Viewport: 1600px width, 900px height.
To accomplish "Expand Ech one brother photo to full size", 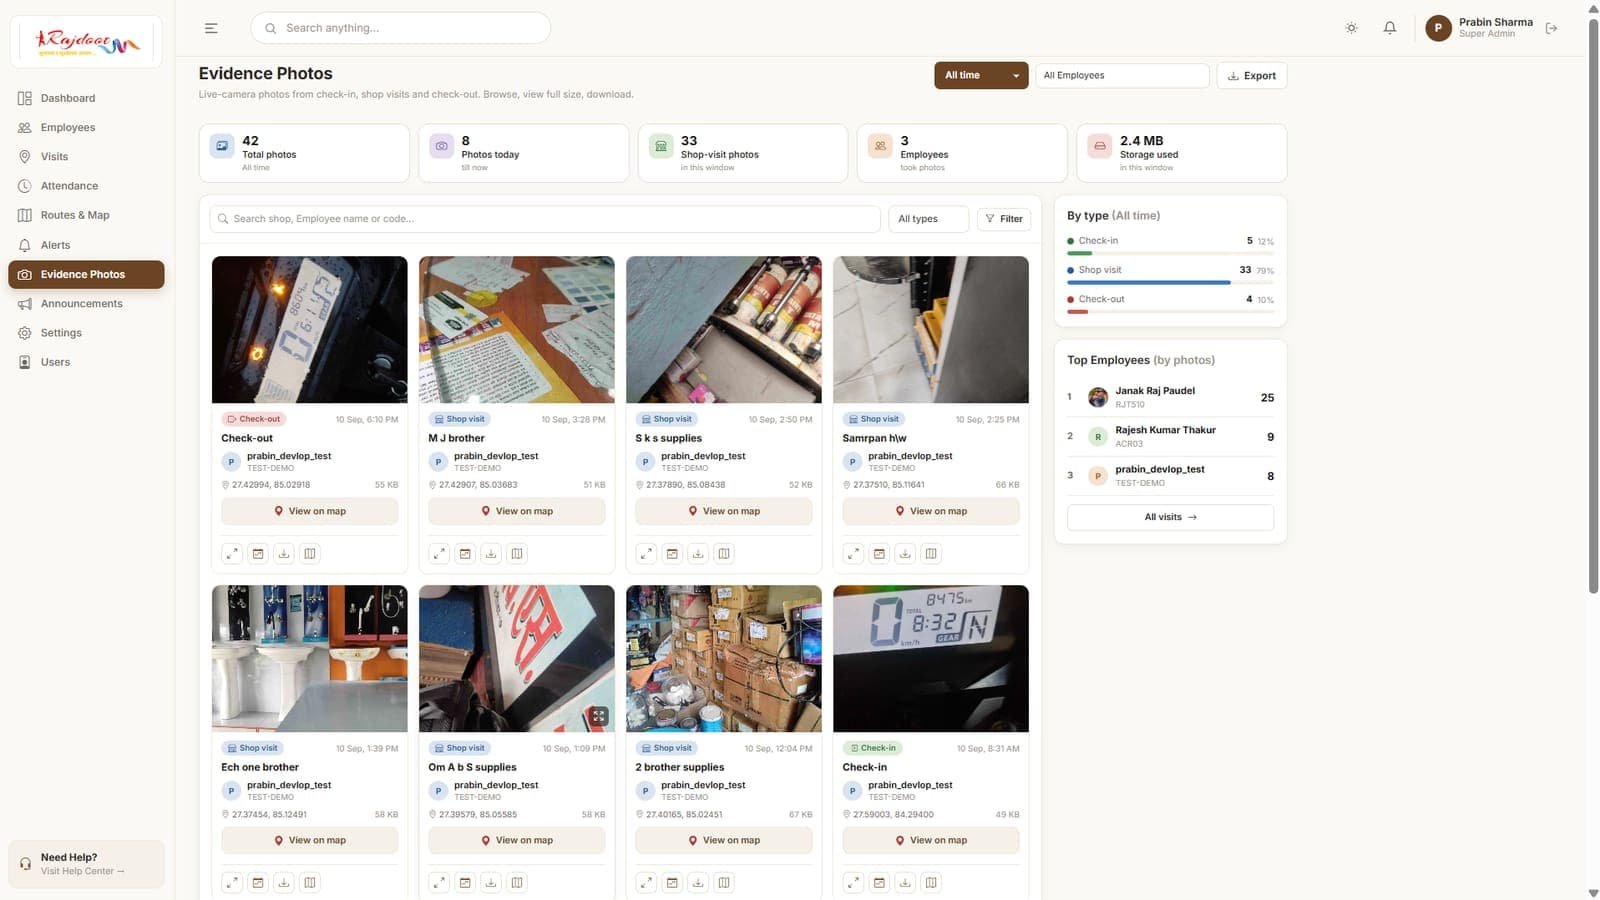I will coord(232,883).
